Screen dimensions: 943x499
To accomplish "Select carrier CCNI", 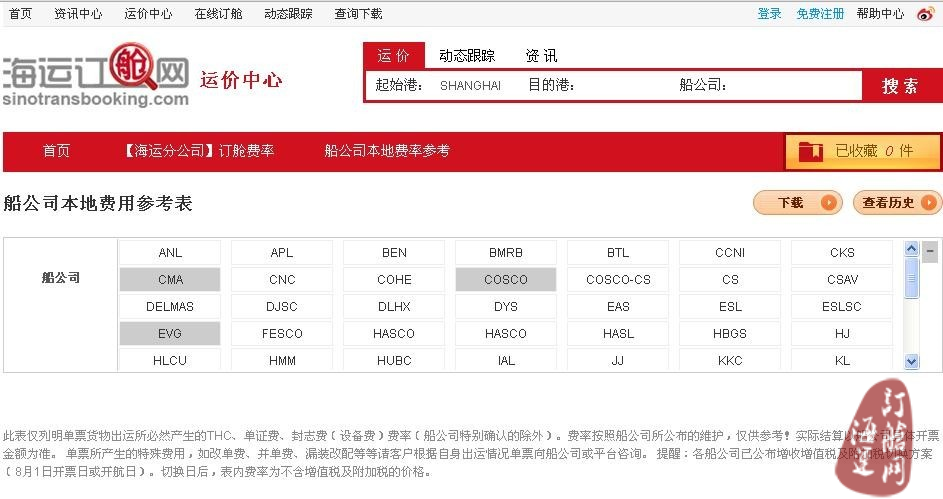I will pos(730,253).
